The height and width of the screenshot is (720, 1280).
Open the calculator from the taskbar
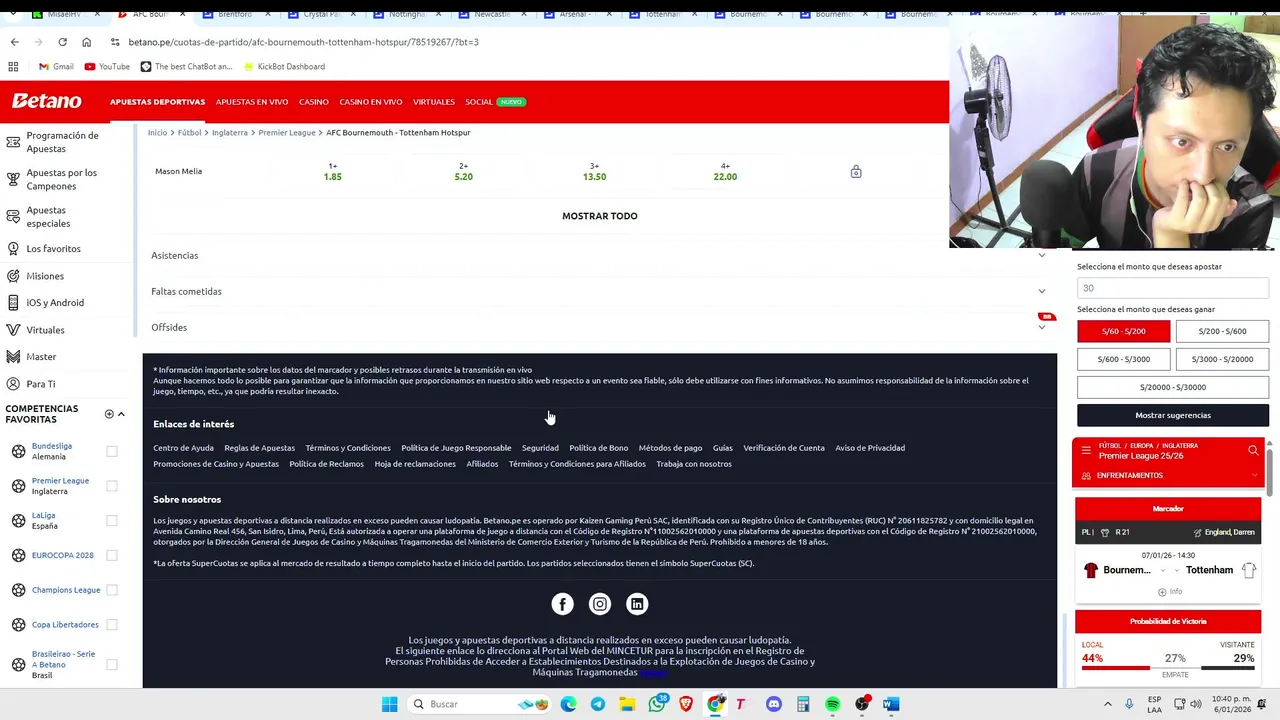(803, 704)
